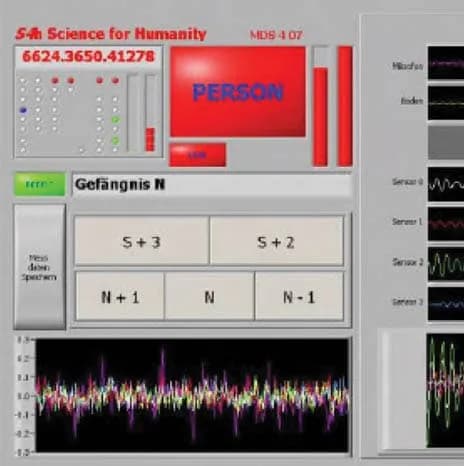The height and width of the screenshot is (466, 464).
Task: Click the blue LED in the indicator grid
Action: click(23, 110)
